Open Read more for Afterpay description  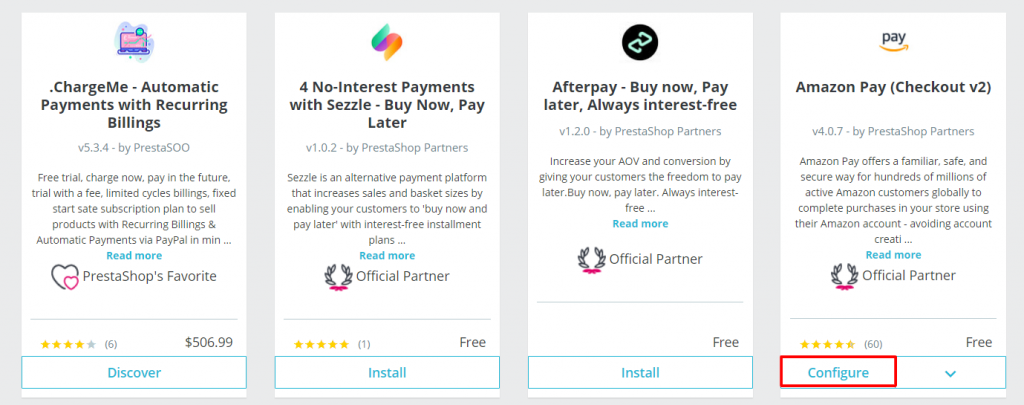click(639, 224)
